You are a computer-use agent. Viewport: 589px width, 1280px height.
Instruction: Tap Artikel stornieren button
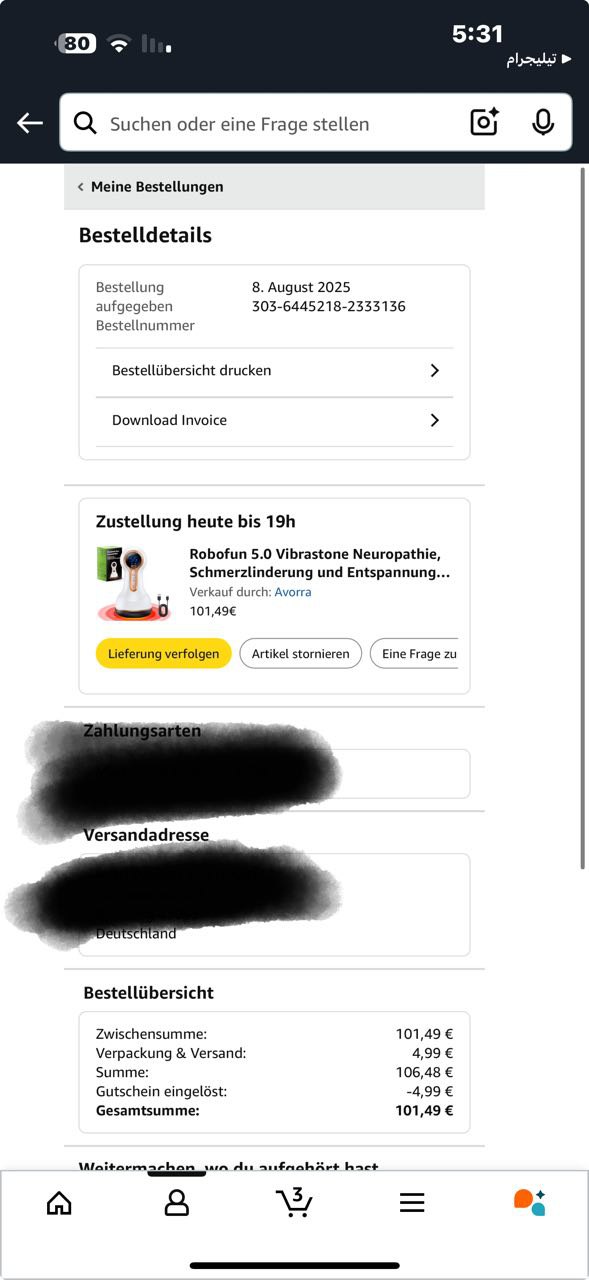(301, 654)
